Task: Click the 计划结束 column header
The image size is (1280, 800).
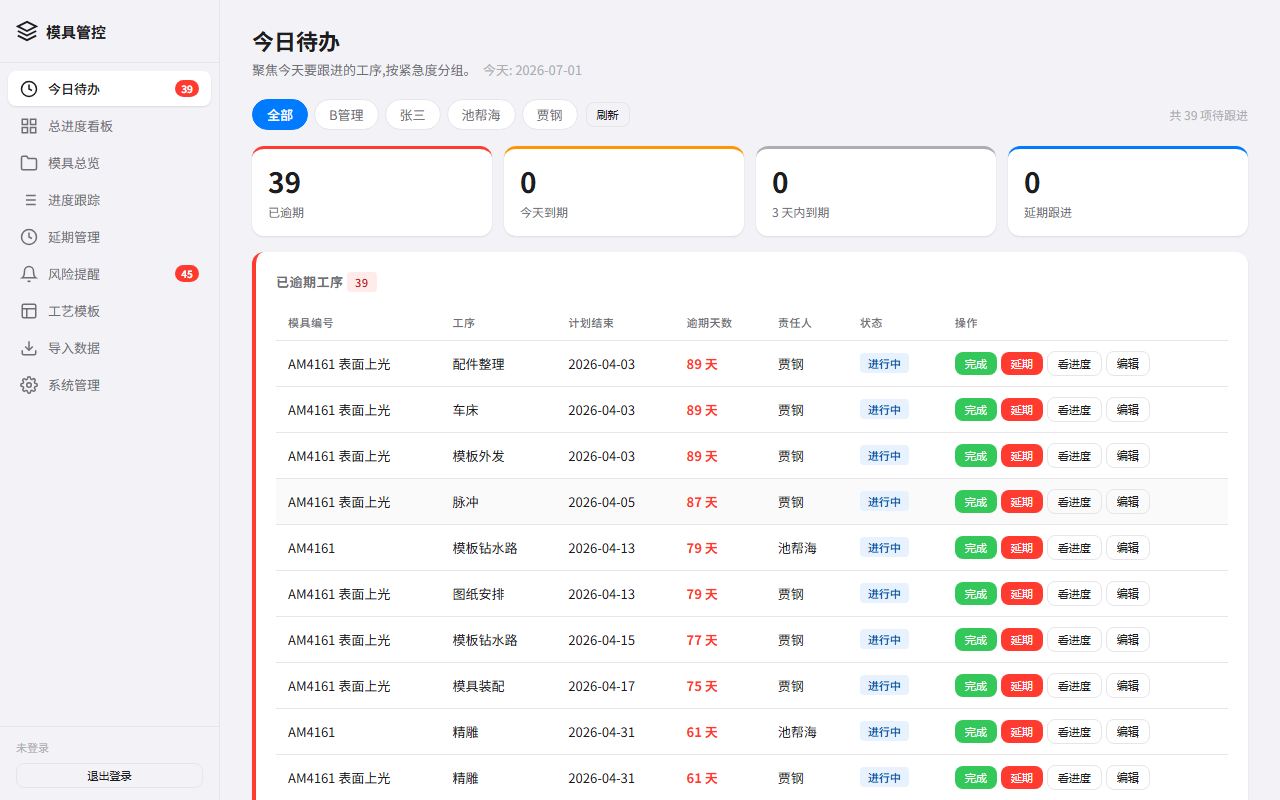Action: tap(591, 323)
